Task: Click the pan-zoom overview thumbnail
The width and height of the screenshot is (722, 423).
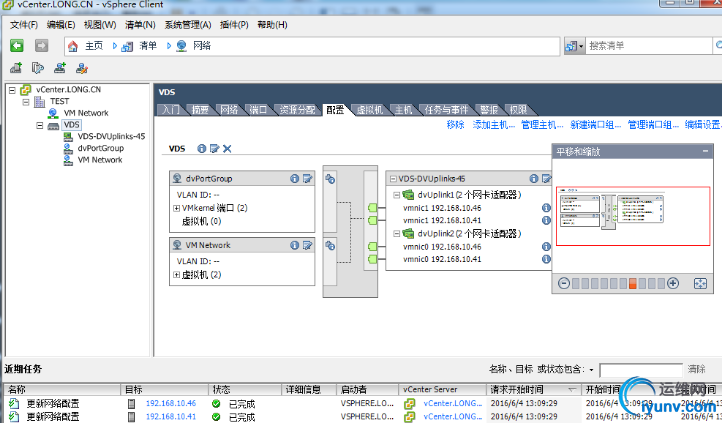Action: (633, 216)
